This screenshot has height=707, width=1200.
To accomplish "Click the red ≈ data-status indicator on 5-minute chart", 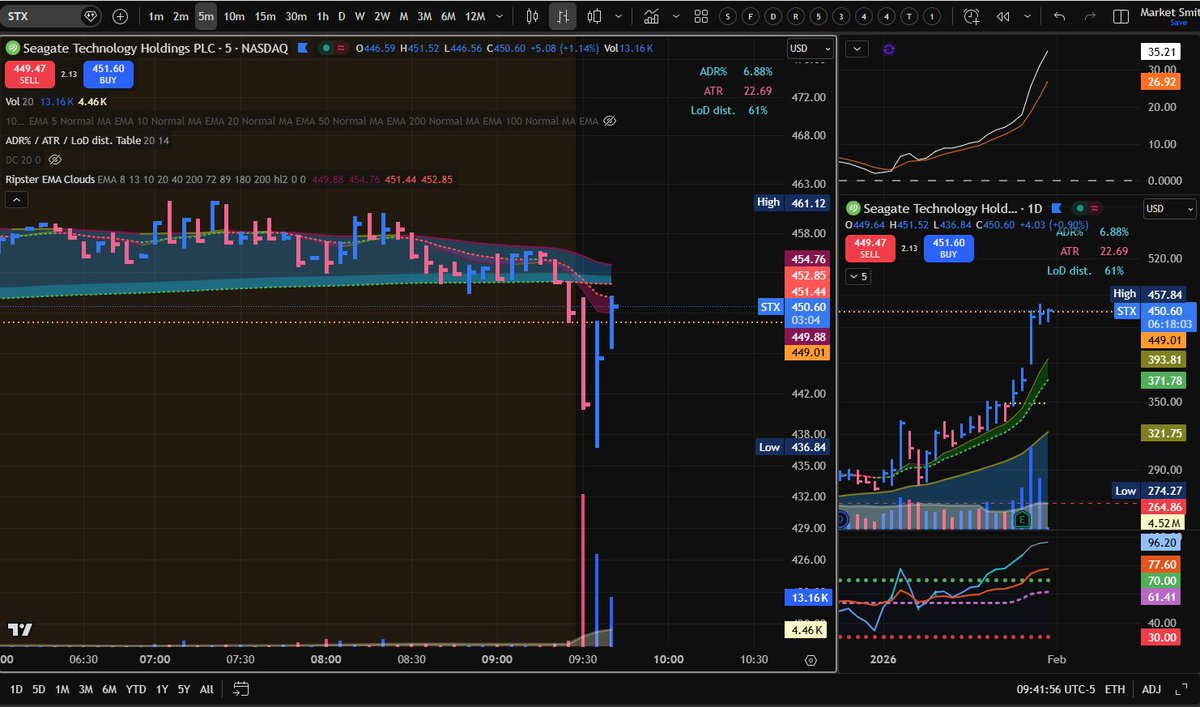I will coord(340,48).
